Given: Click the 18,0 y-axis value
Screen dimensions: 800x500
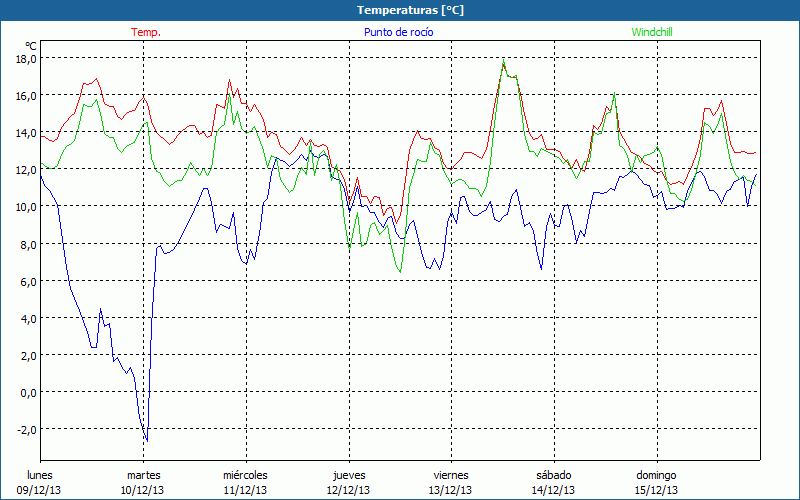Looking at the screenshot, I should click(26, 59).
